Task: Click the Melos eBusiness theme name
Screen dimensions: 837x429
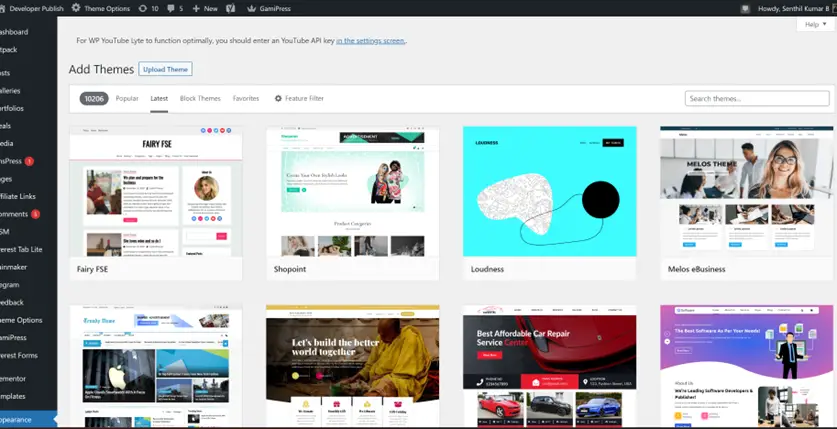Action: [697, 269]
